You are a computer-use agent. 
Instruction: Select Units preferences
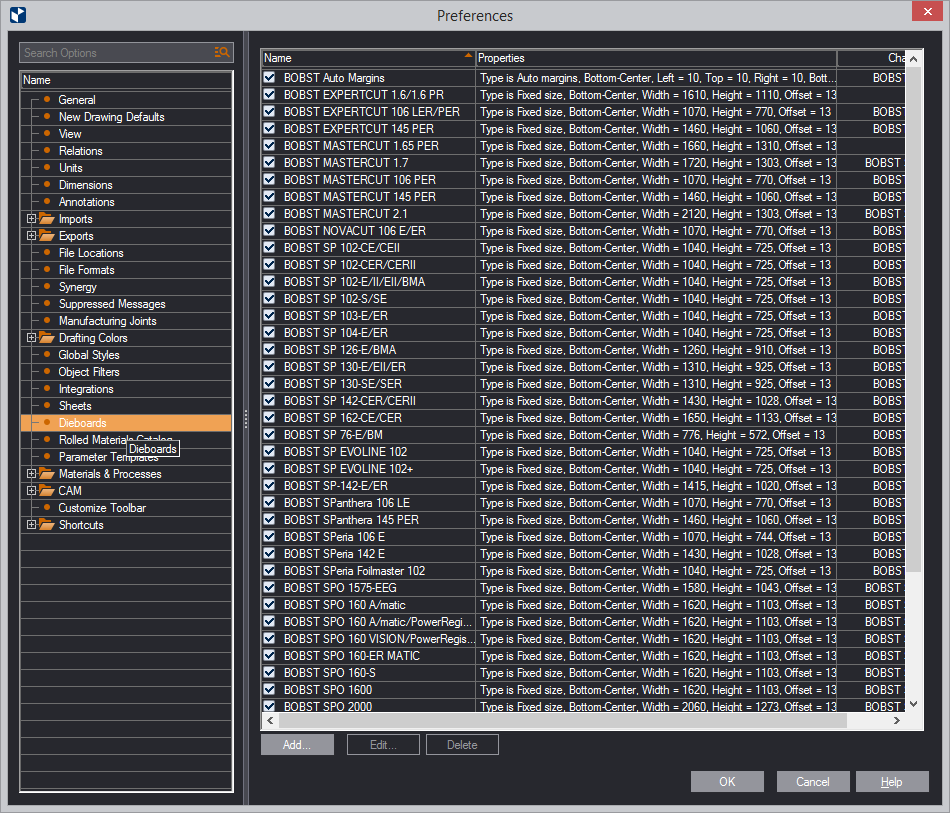point(70,168)
